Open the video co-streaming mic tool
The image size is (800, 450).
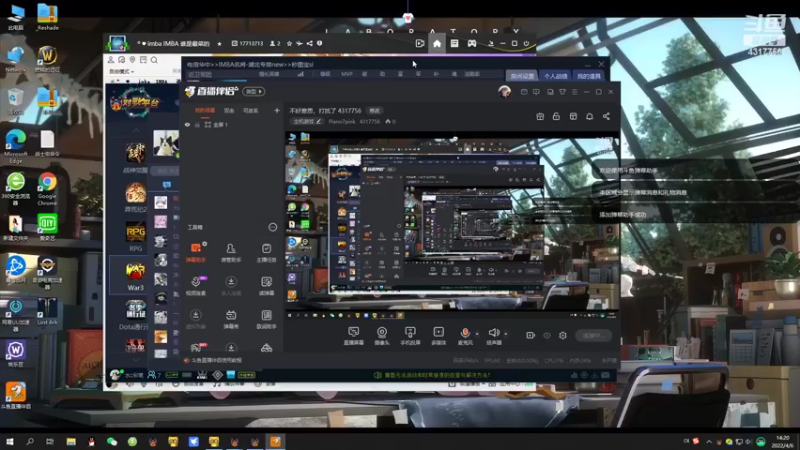[196, 285]
